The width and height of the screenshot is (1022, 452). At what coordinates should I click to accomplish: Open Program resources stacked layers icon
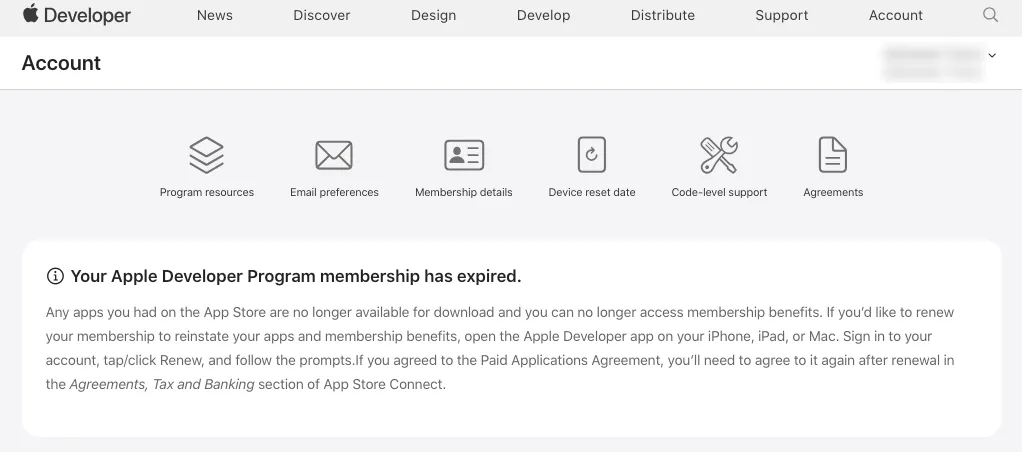(x=207, y=155)
